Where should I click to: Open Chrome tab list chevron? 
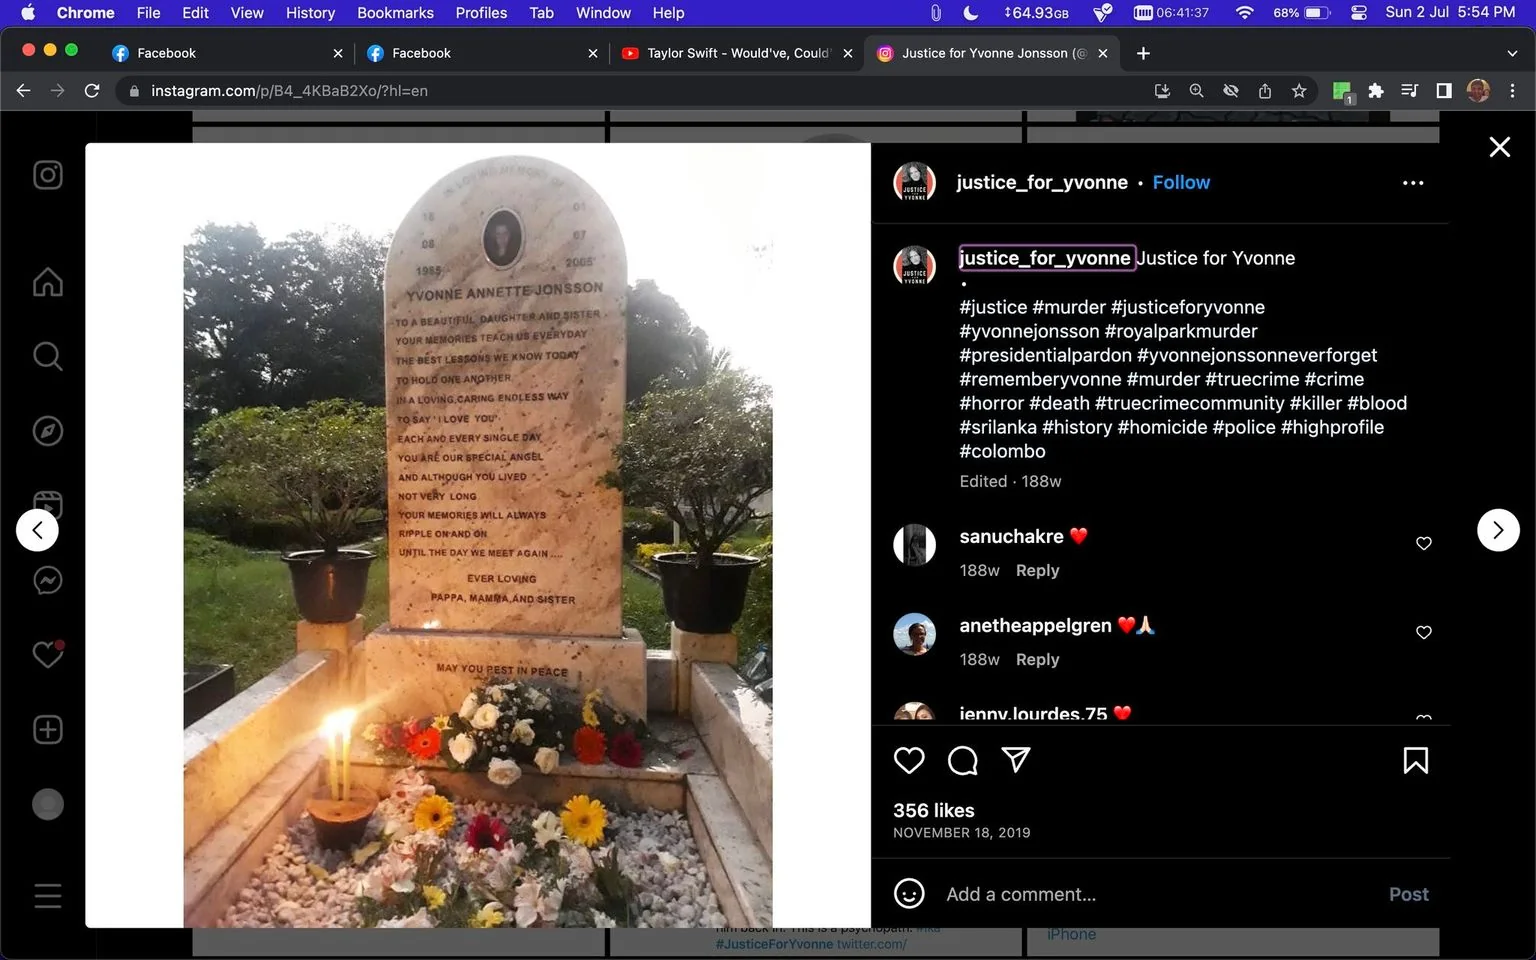click(x=1512, y=53)
